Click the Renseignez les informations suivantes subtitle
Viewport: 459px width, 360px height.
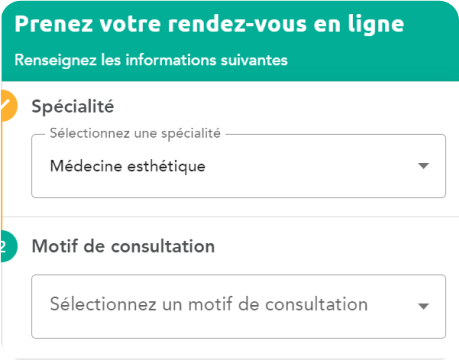pyautogui.click(x=151, y=60)
